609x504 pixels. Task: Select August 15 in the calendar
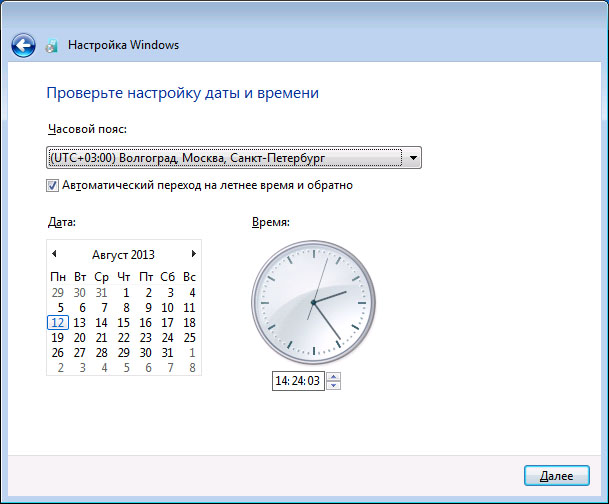pyautogui.click(x=124, y=323)
